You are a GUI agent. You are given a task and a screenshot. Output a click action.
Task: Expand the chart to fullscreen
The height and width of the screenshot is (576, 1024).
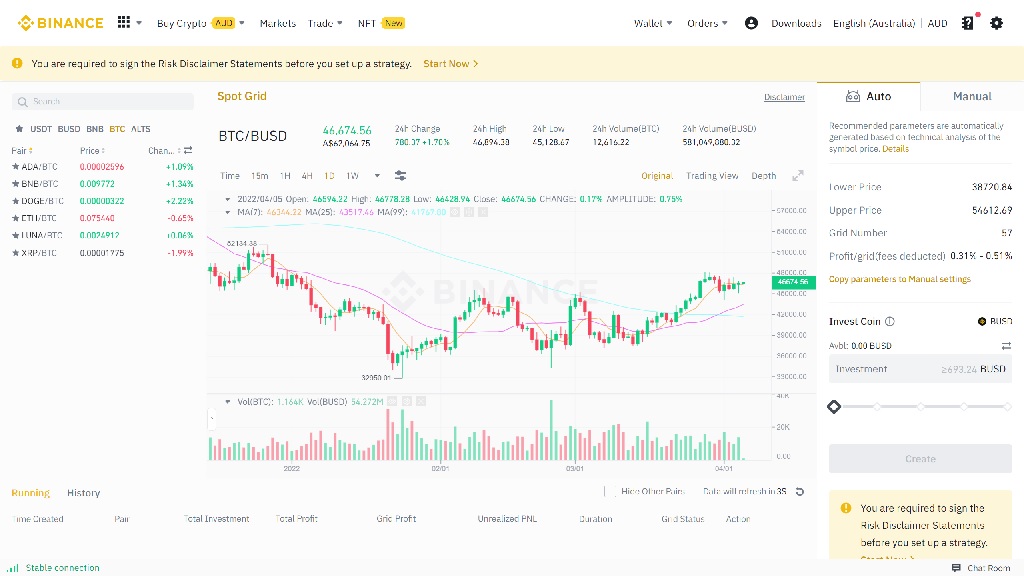(x=797, y=176)
